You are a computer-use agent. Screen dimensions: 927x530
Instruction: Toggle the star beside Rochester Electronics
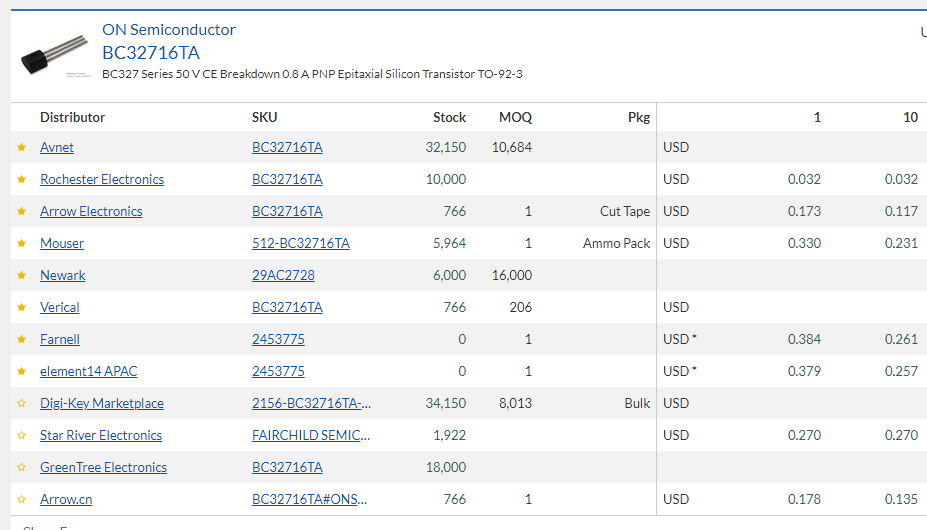[22, 179]
